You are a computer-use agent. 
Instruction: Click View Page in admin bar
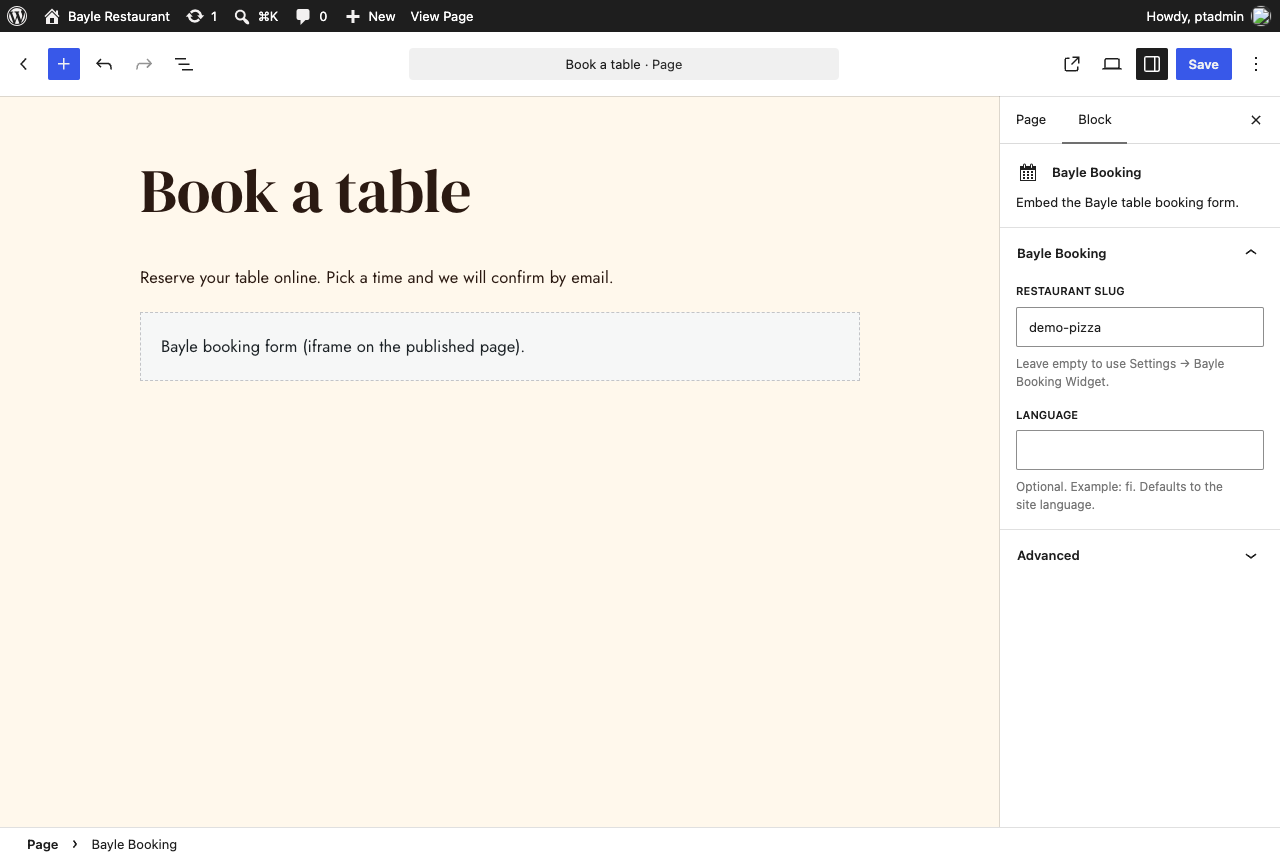(442, 16)
